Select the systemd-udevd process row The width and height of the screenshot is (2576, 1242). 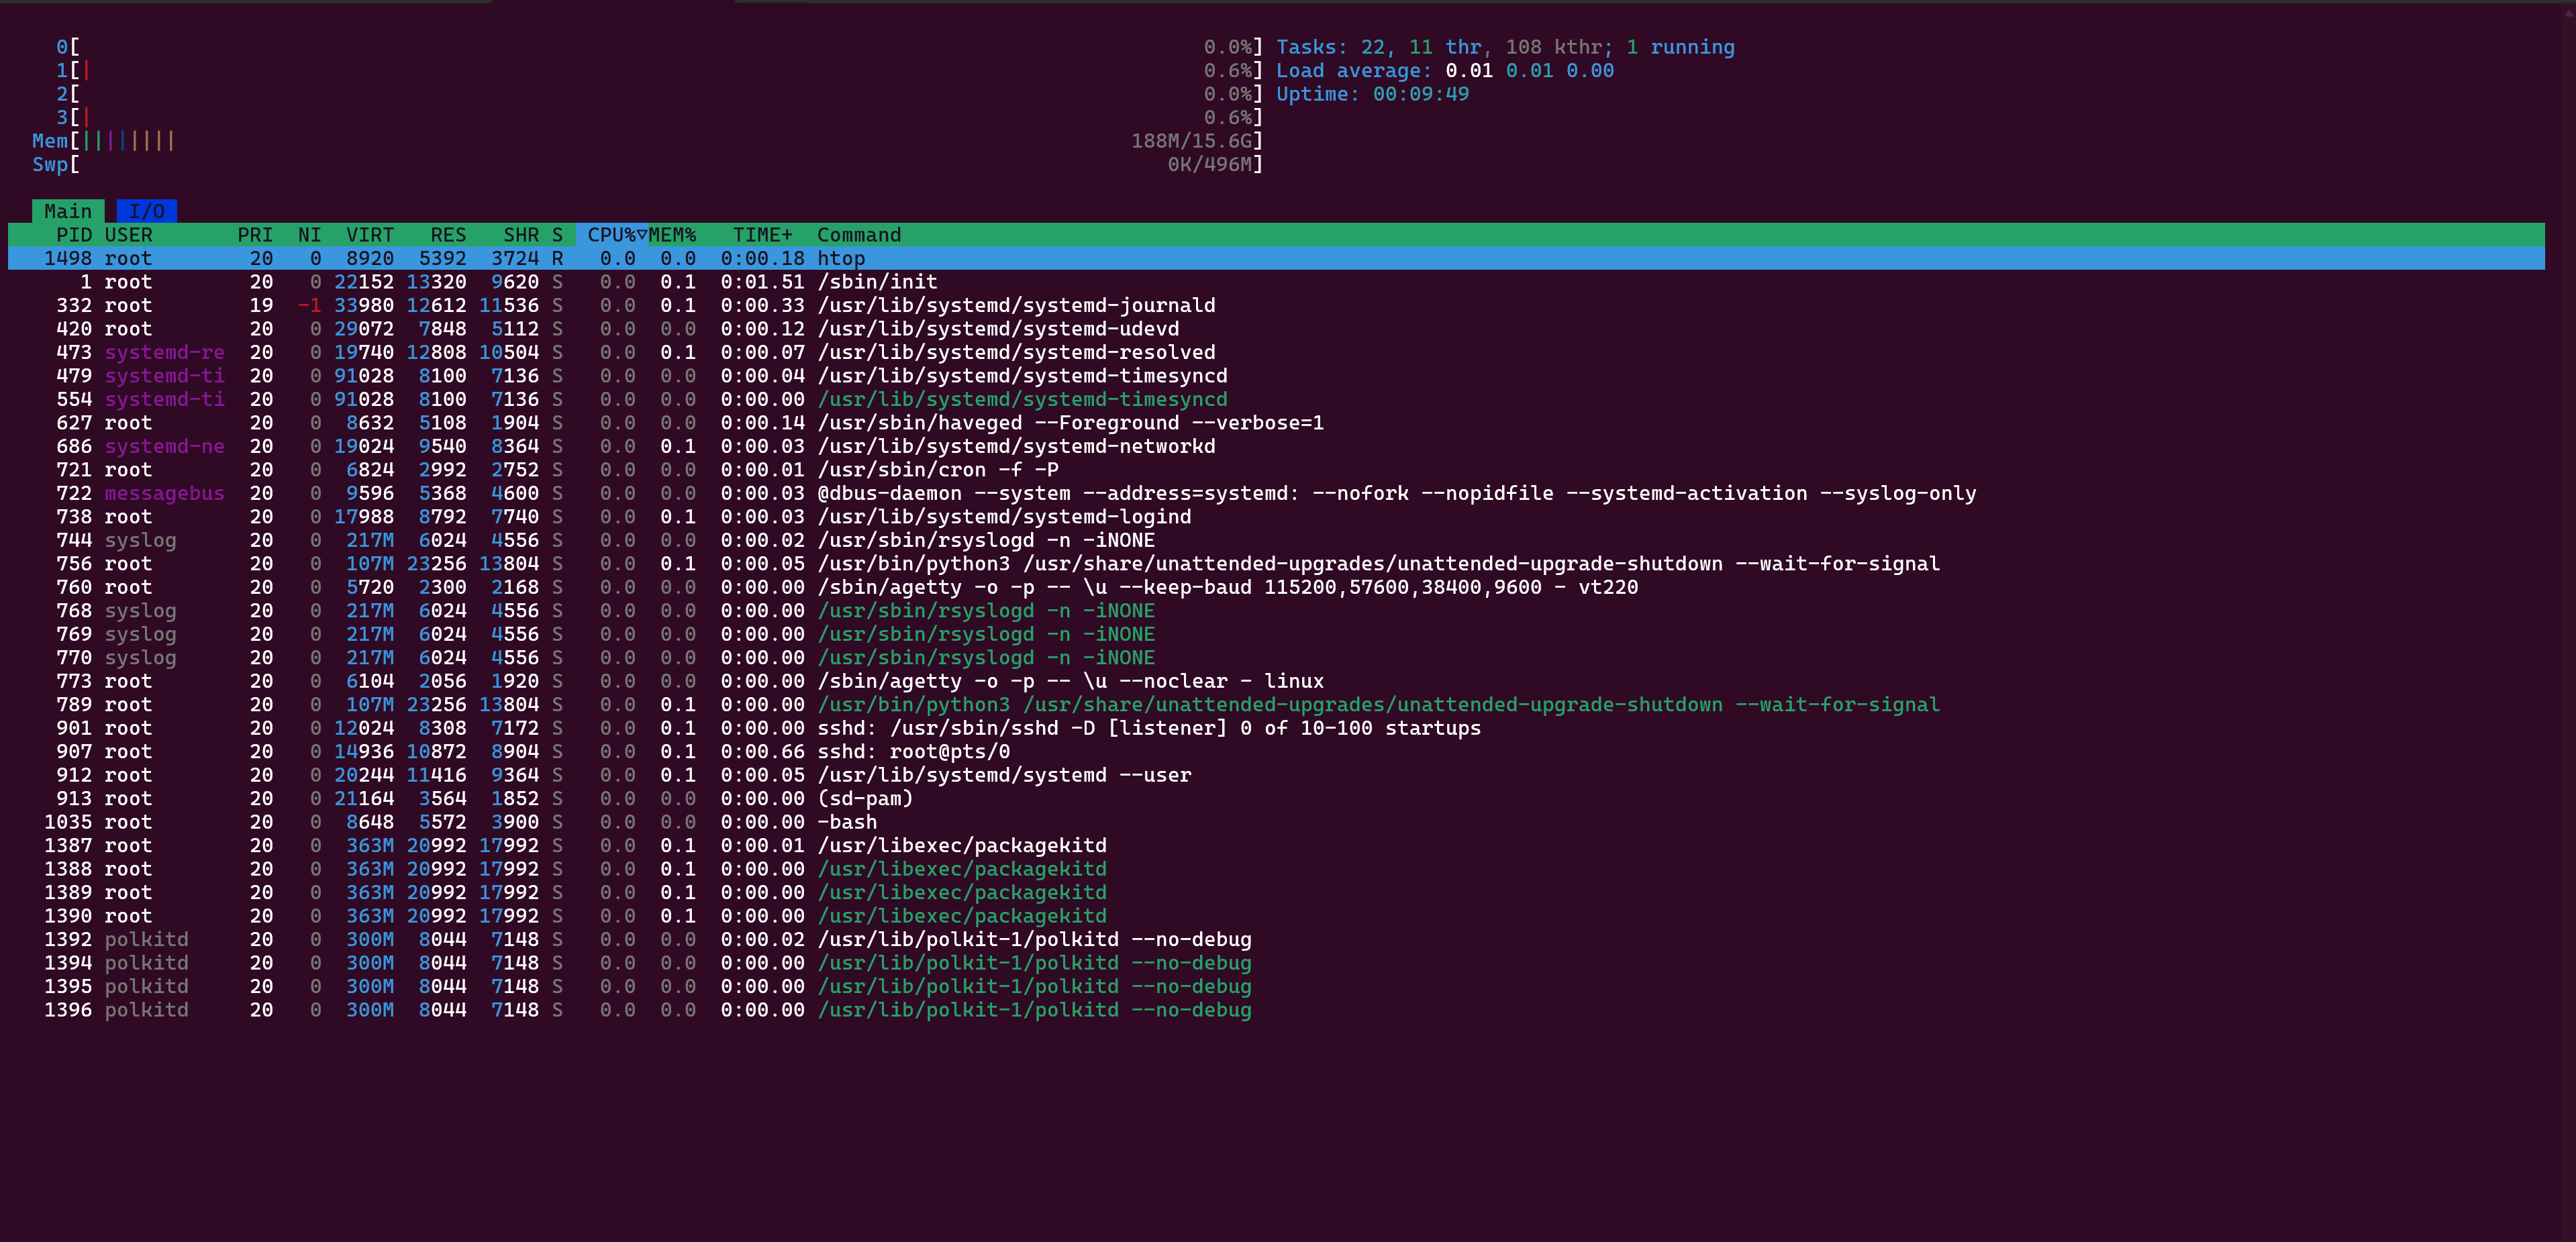1276,329
